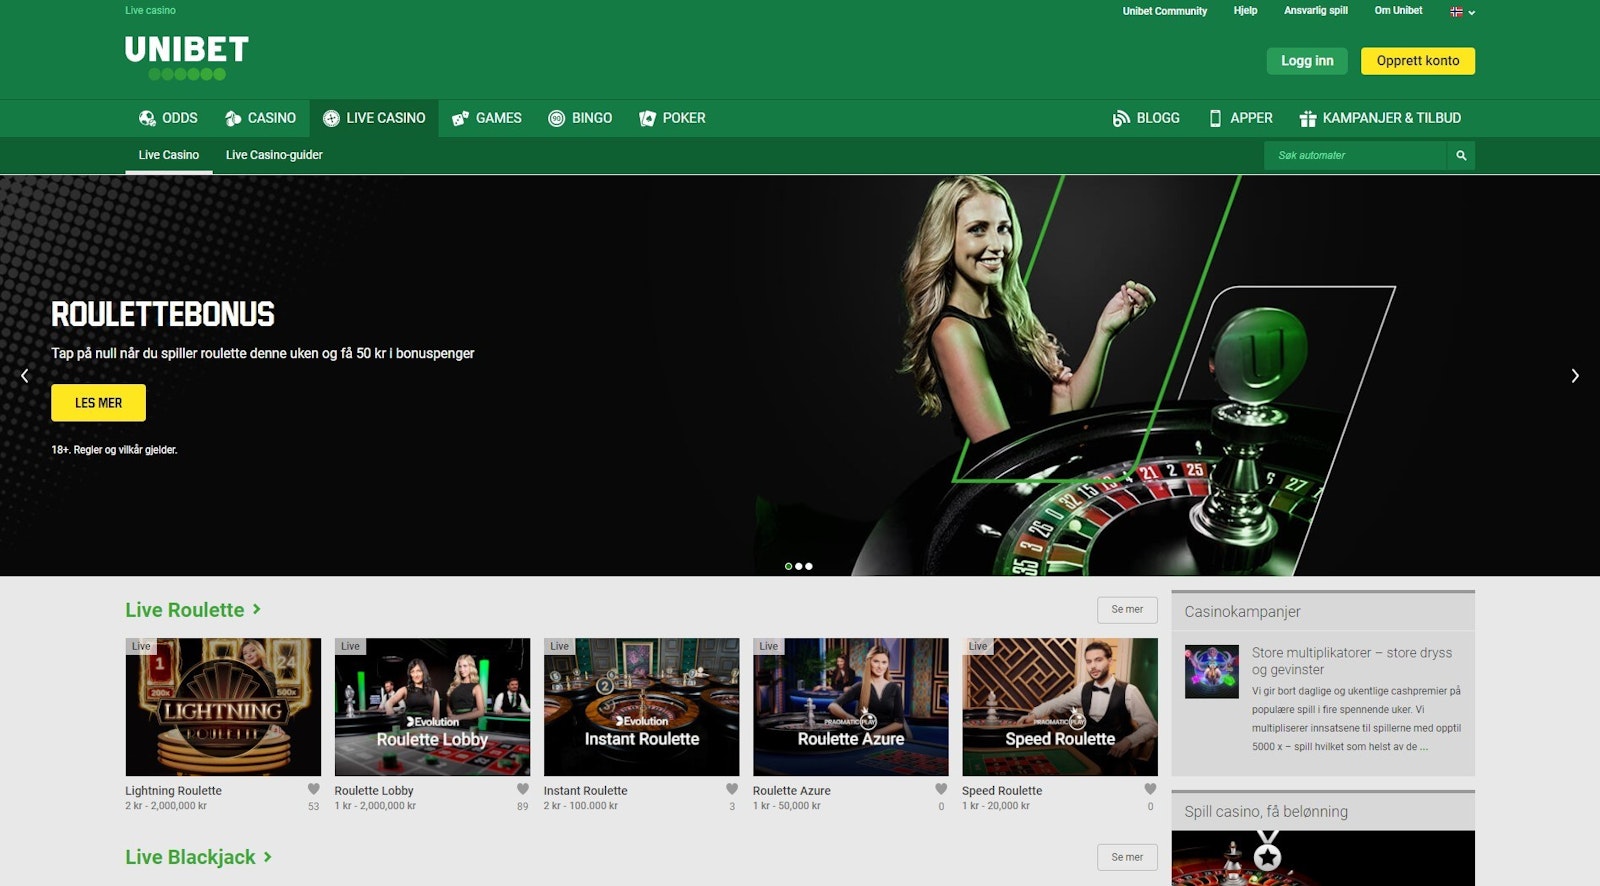
Task: Expand Live Roulette section chevron
Action: (x=257, y=609)
